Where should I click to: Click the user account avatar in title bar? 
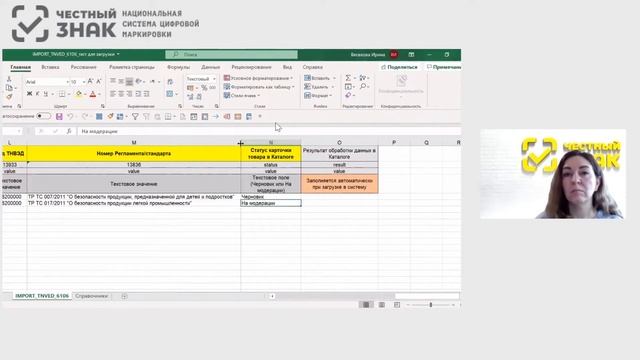(x=394, y=54)
